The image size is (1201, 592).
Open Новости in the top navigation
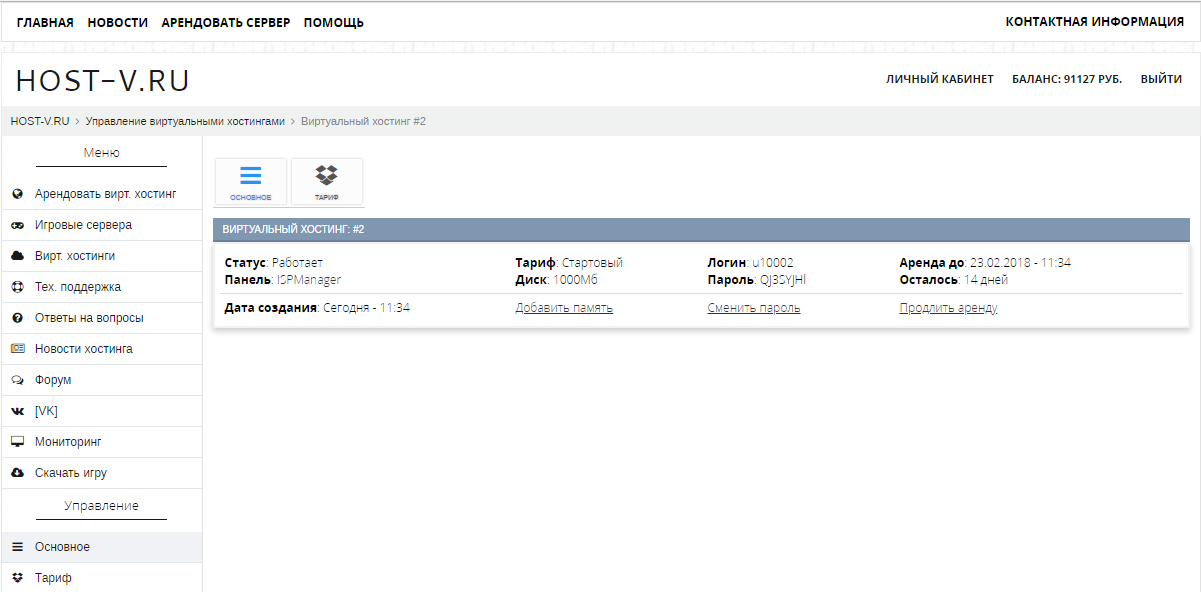(x=117, y=22)
